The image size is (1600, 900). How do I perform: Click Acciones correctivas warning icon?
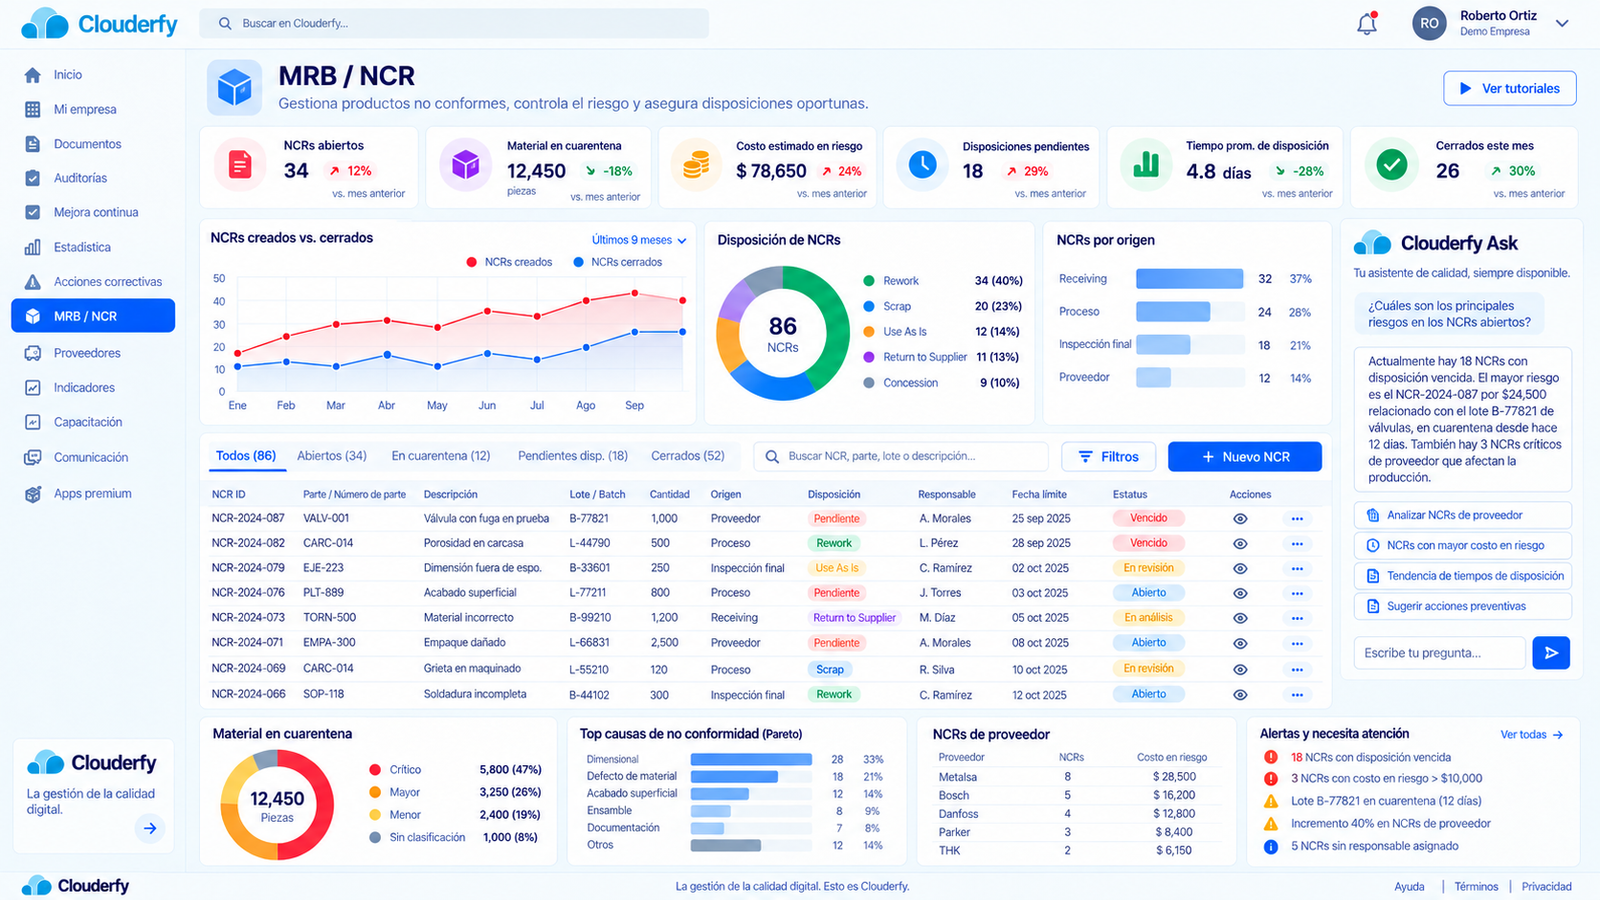[33, 282]
